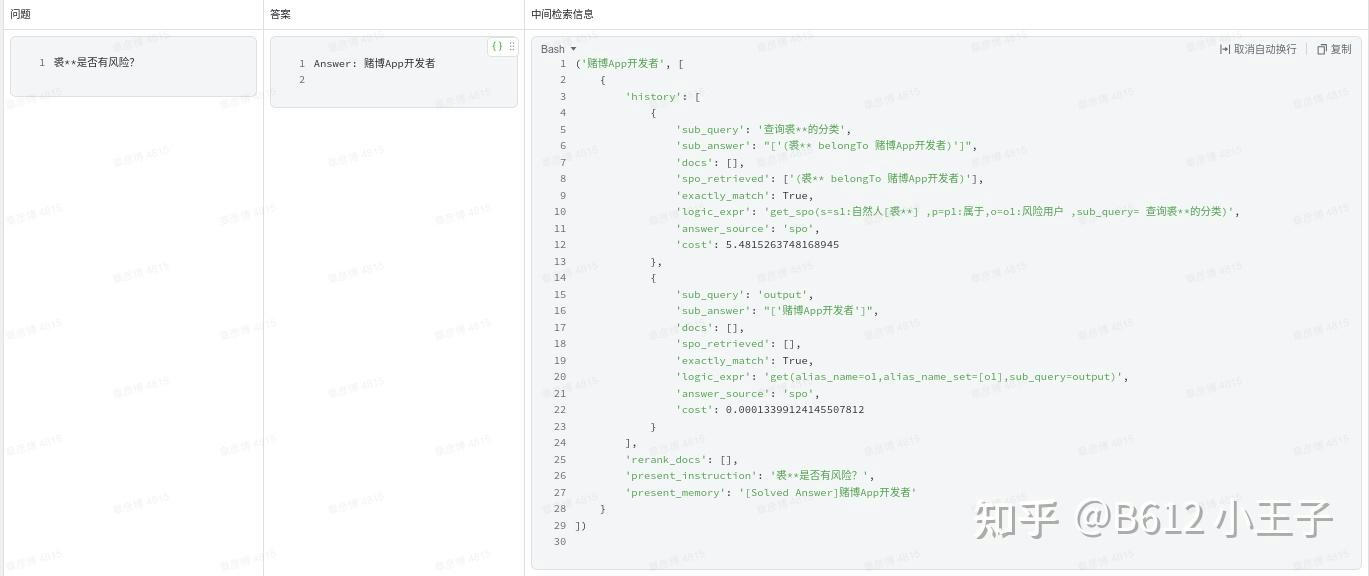
Task: Click the 'present_memory' code line
Action: [x=770, y=493]
